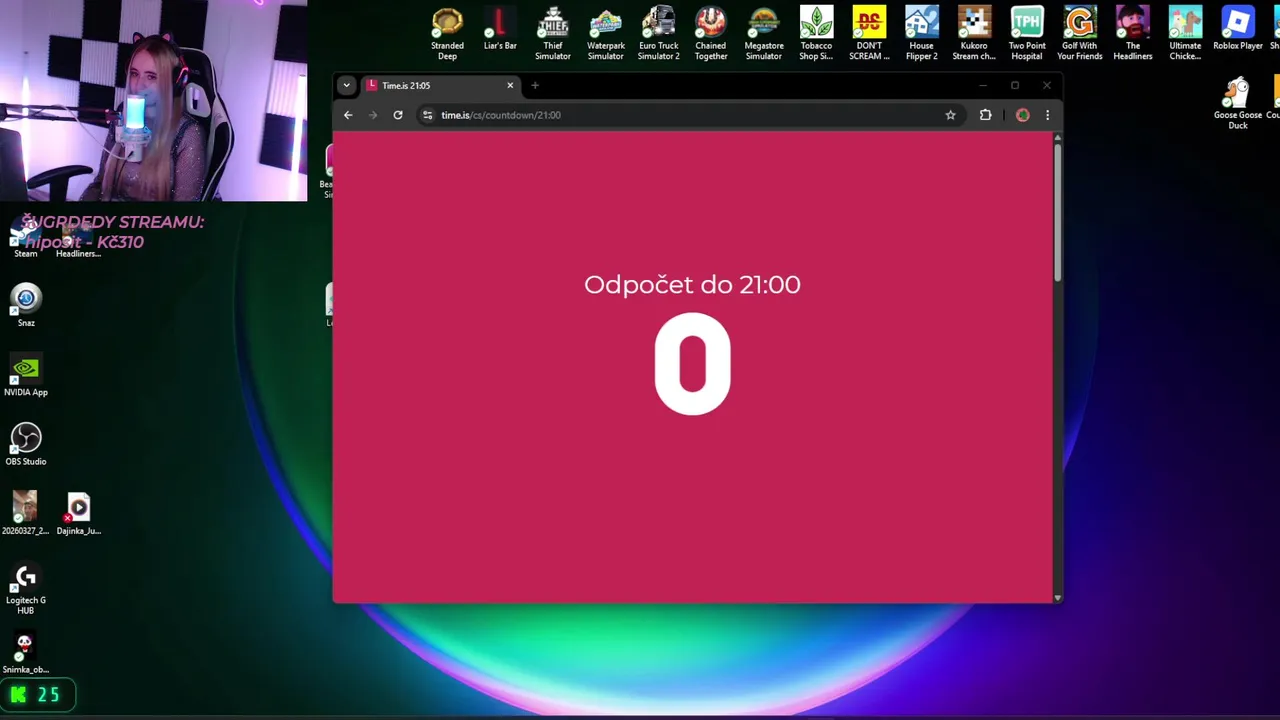This screenshot has width=1280, height=720.
Task: Open Goose Goose Duck desktop icon
Action: point(1238,103)
